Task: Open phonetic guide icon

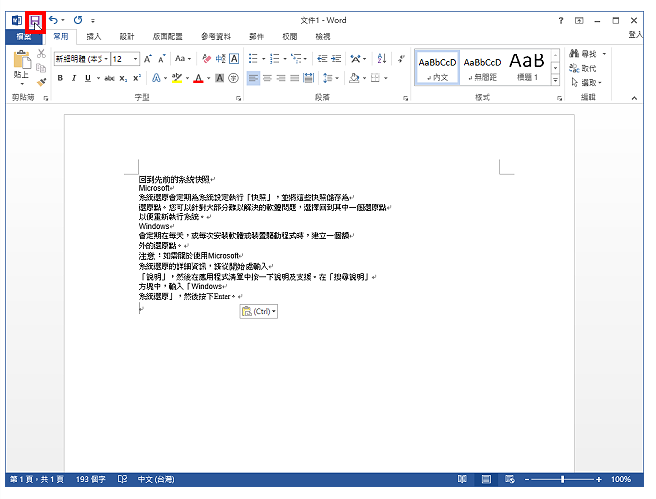Action: (x=220, y=59)
